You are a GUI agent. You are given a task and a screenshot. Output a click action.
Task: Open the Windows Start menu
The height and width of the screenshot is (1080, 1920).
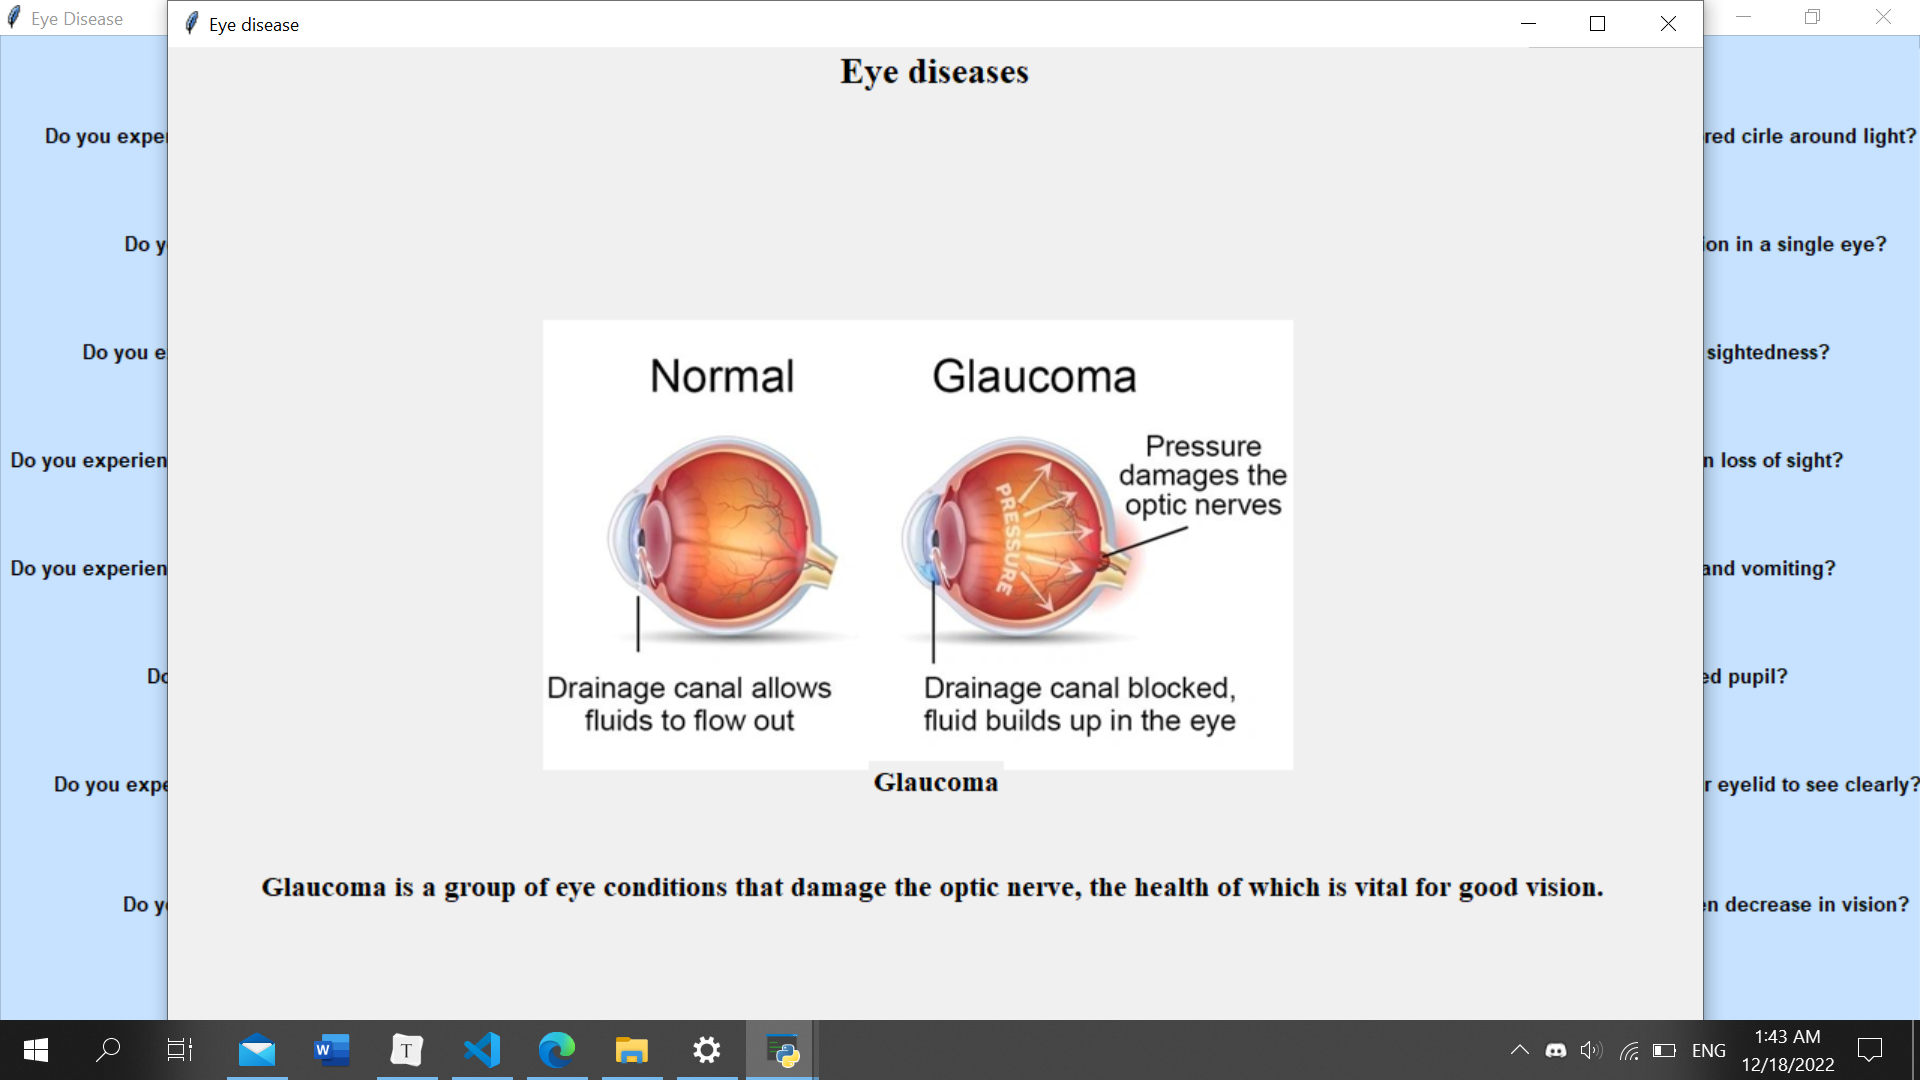click(x=36, y=1050)
